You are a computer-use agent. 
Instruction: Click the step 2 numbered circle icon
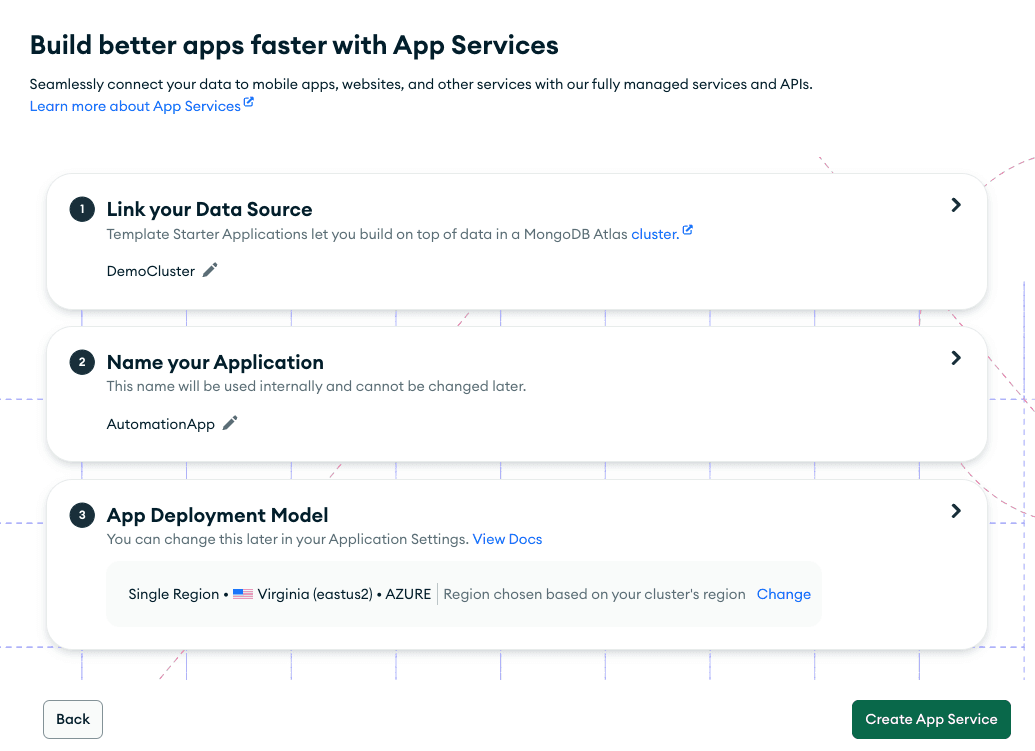tap(81, 362)
